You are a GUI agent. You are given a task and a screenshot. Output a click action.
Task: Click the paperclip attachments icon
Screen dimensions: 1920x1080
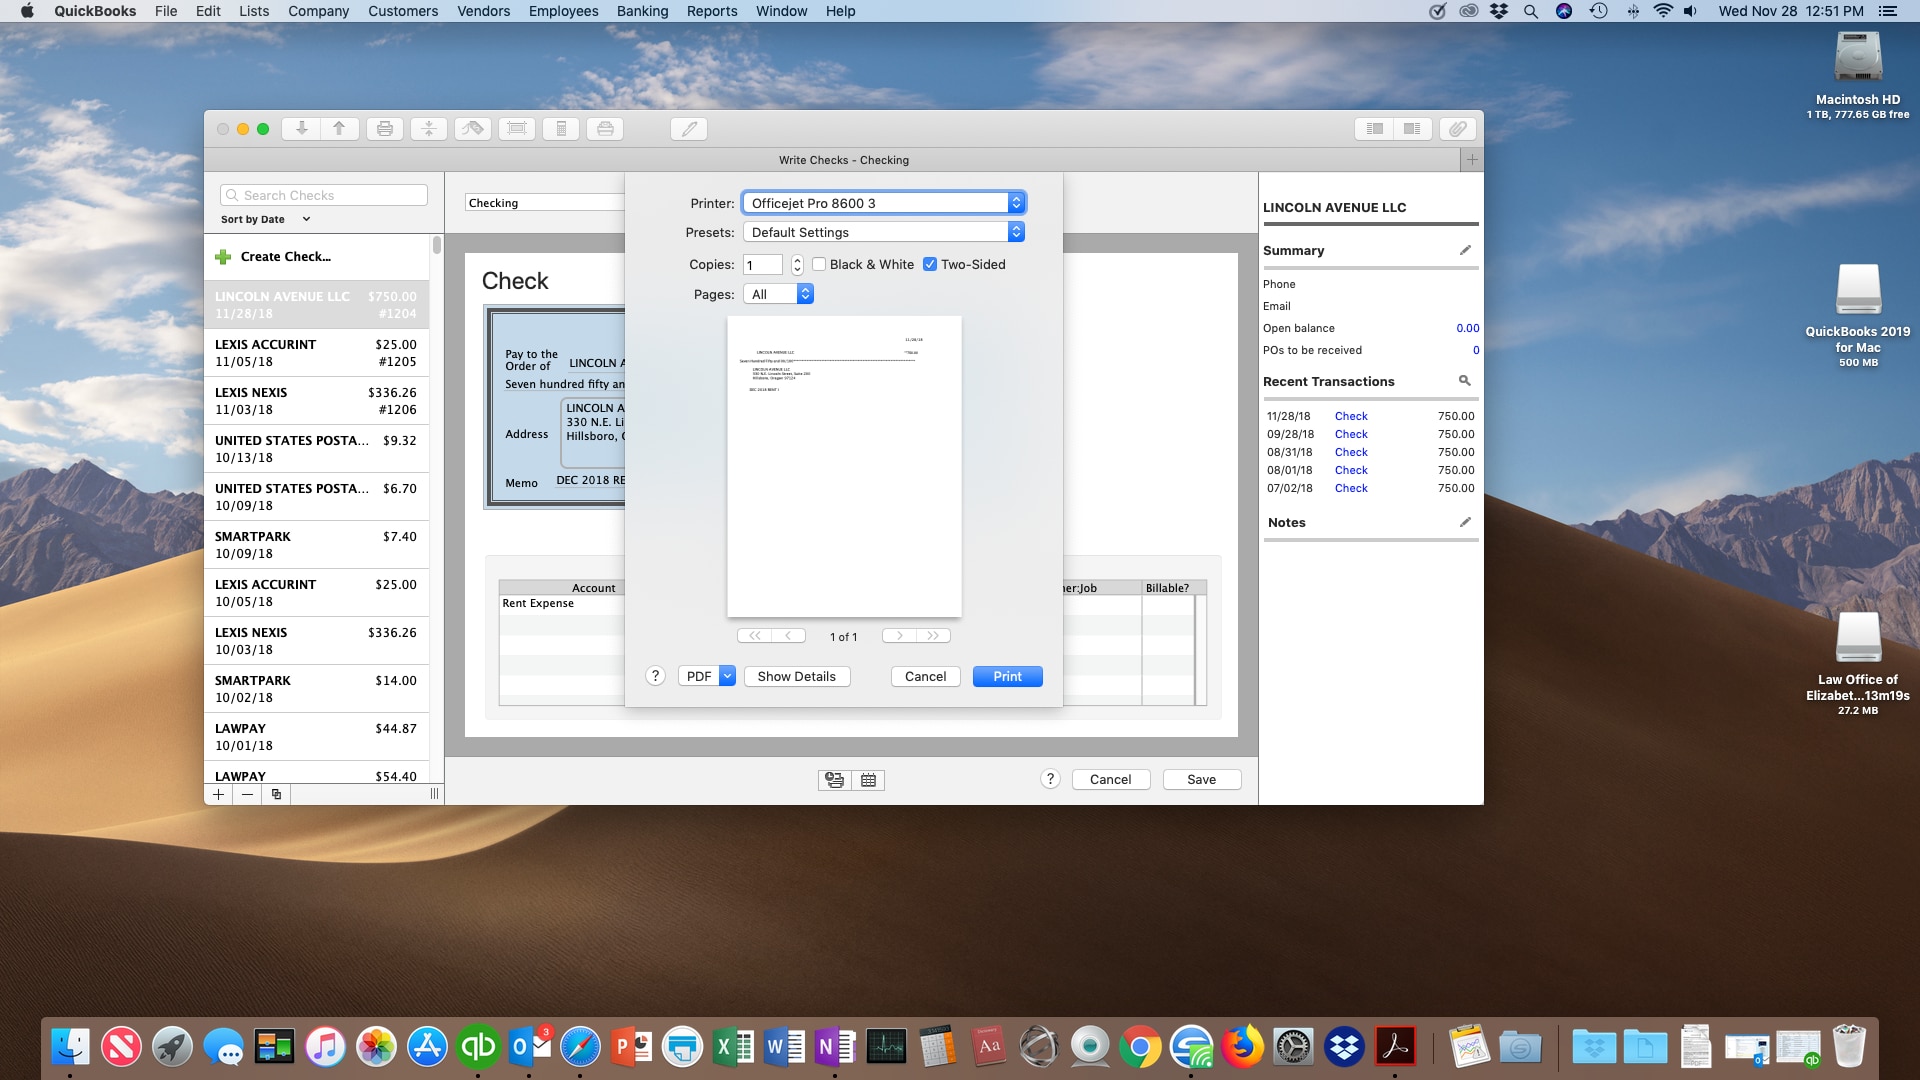click(1458, 129)
